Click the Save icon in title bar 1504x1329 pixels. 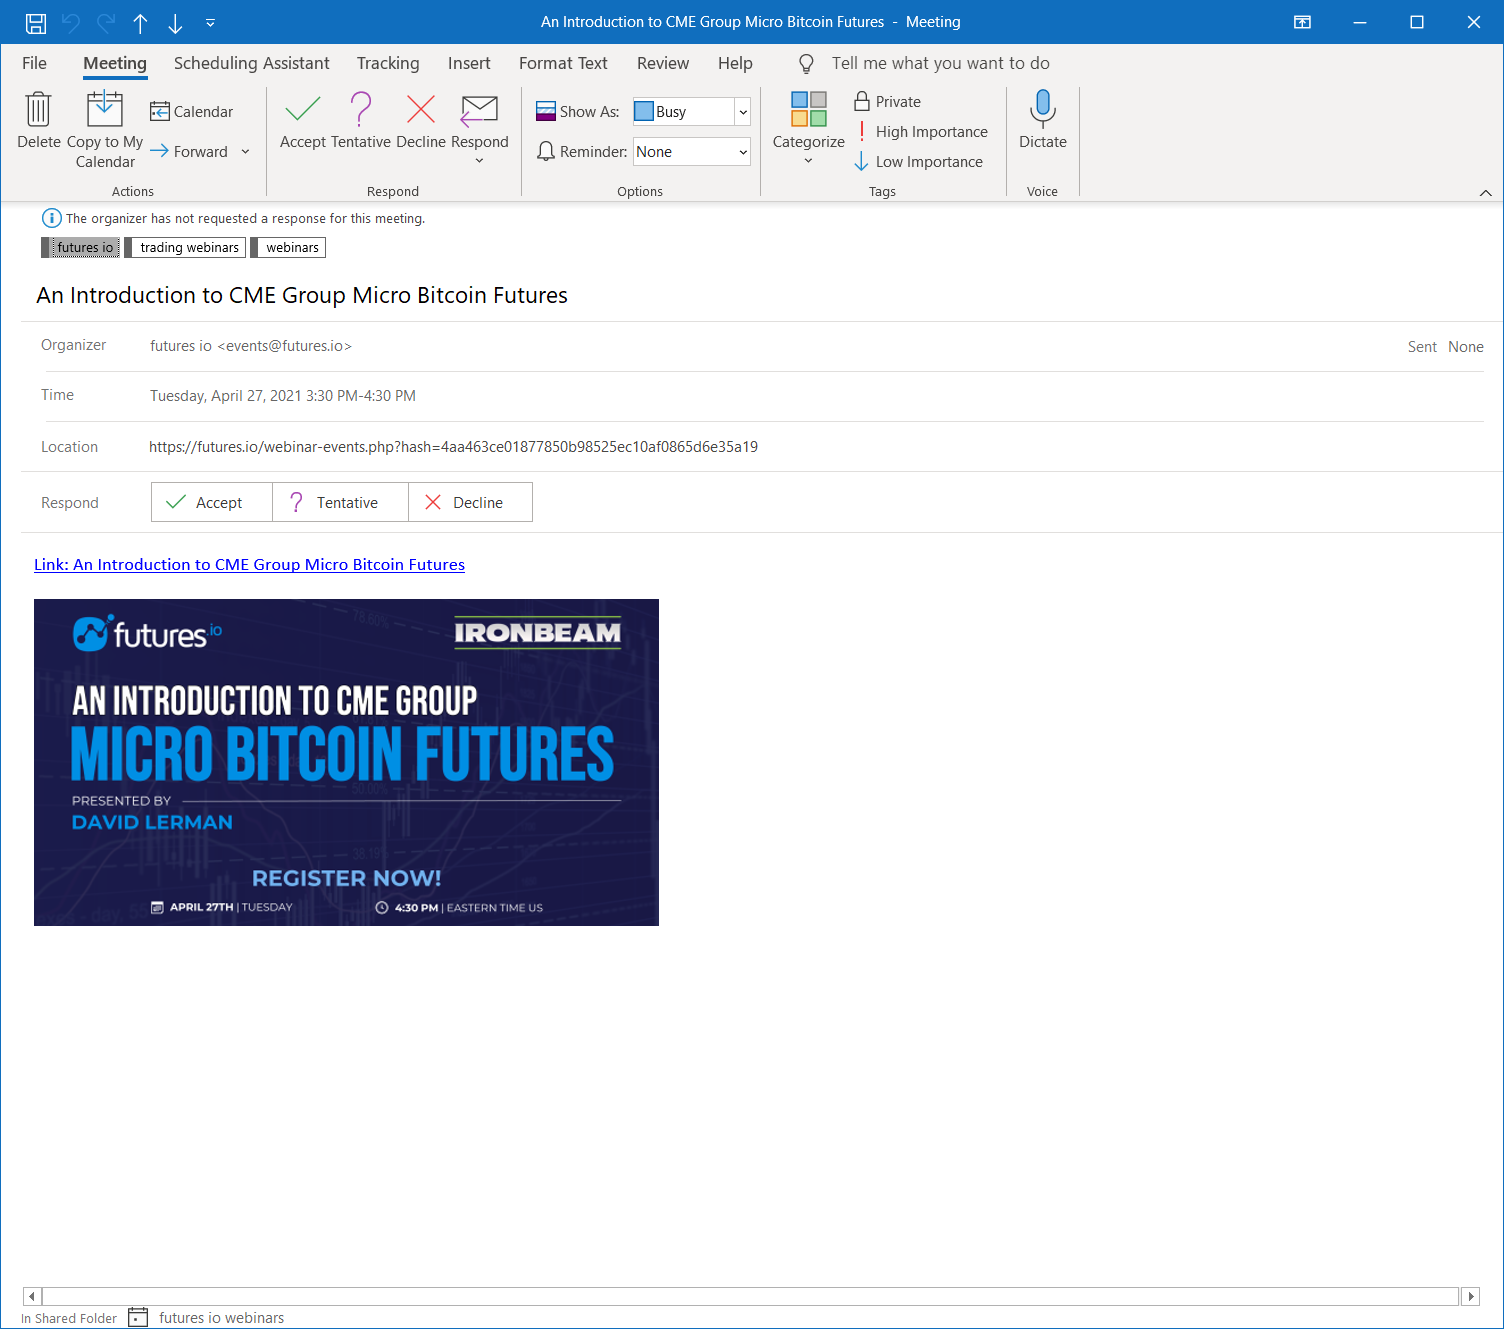(36, 22)
